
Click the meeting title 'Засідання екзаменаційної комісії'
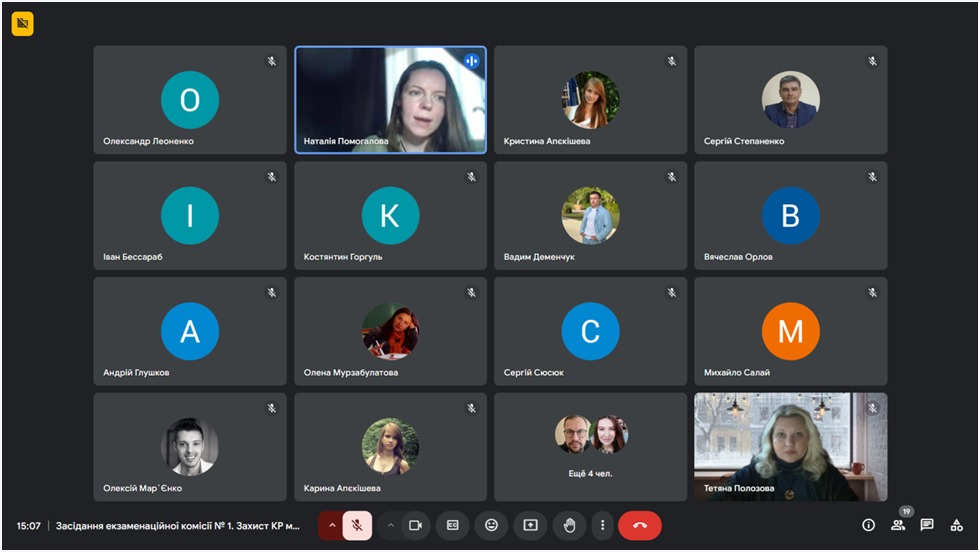coord(177,526)
